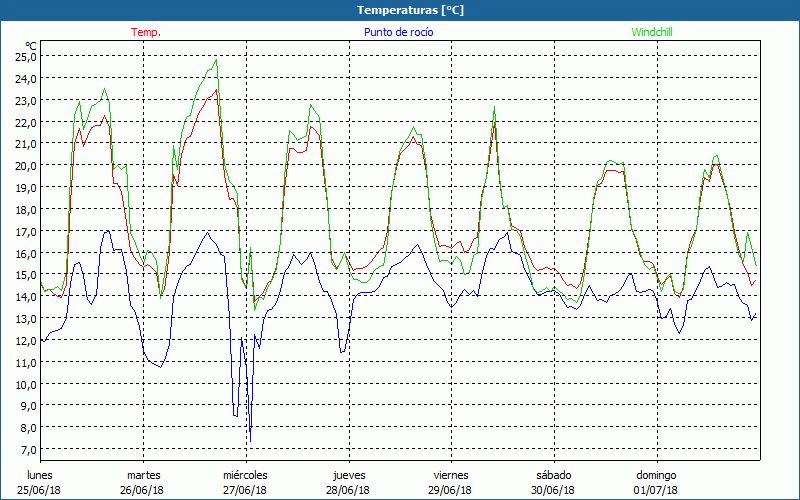Click the 20,0 y-axis value
The height and width of the screenshot is (500, 800).
click(26, 166)
